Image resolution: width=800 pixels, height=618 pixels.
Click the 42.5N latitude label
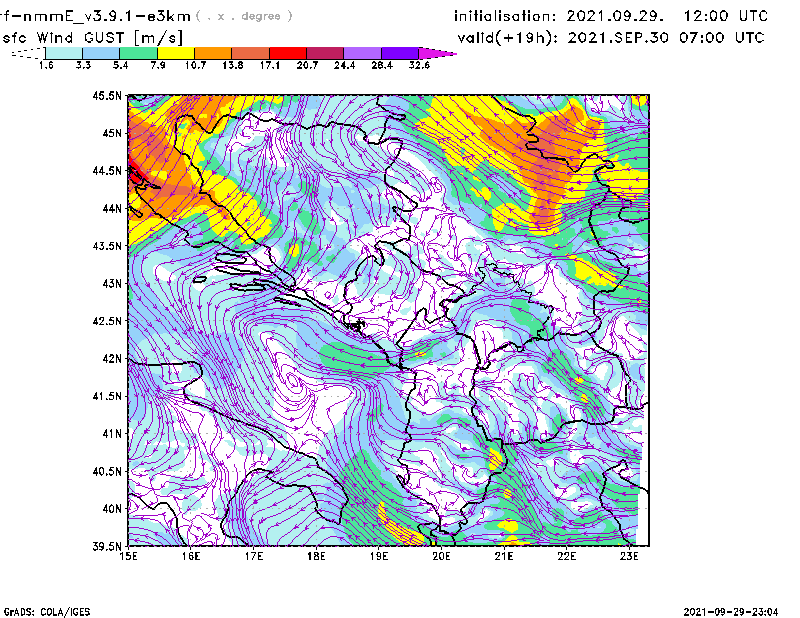[107, 321]
